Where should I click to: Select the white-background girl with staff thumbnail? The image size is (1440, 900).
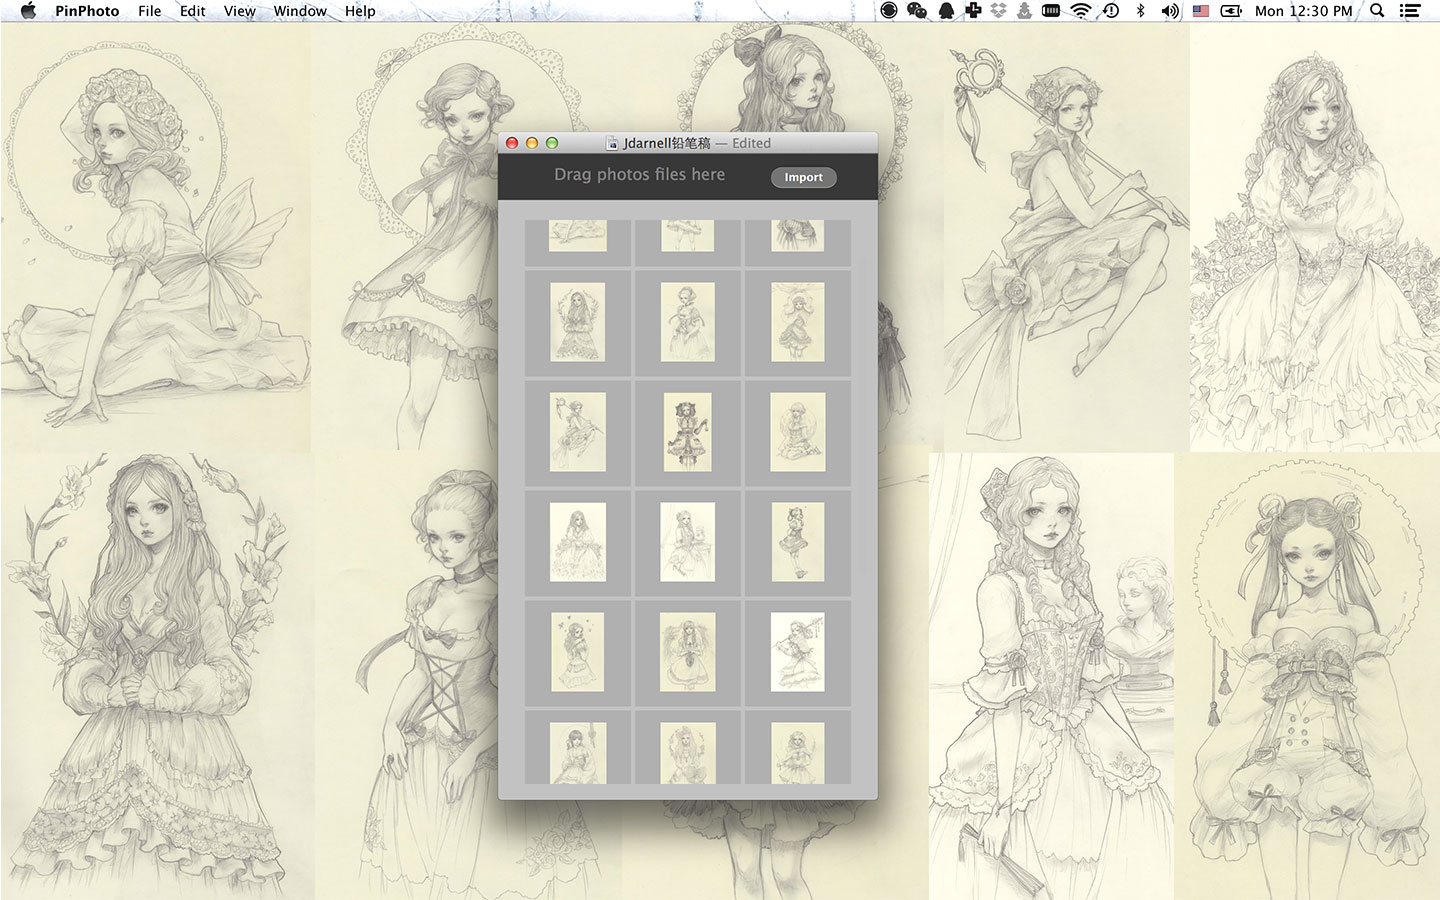[798, 652]
